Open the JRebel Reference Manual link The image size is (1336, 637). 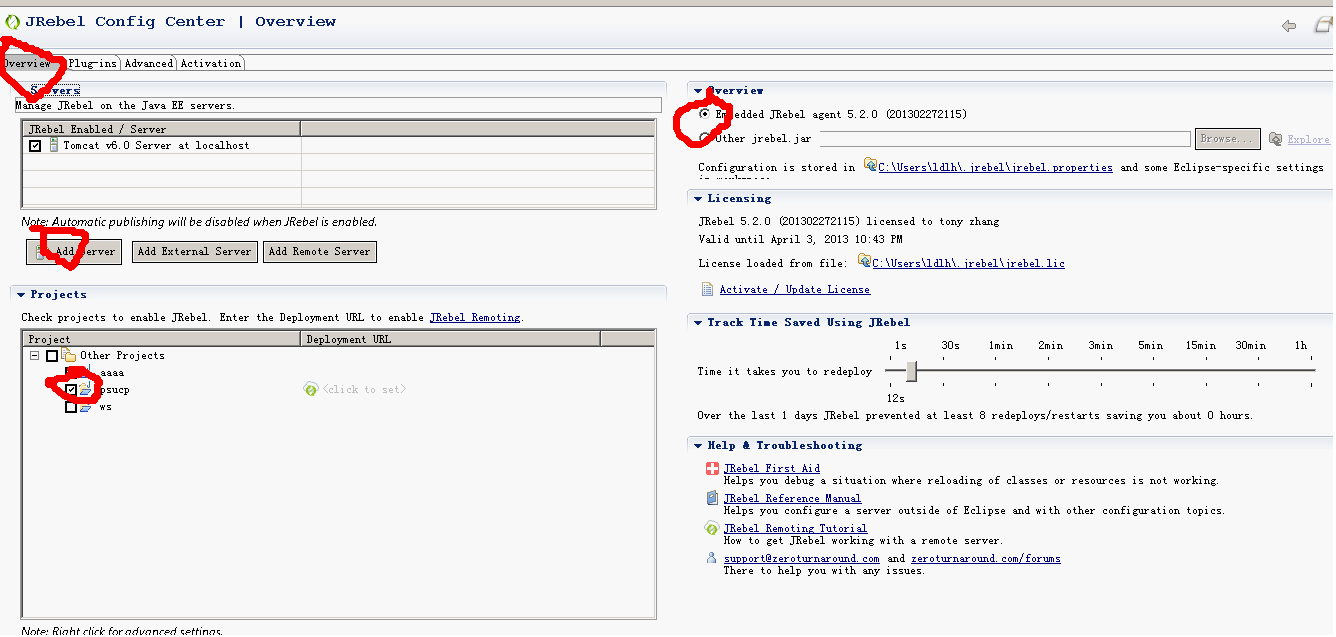792,498
